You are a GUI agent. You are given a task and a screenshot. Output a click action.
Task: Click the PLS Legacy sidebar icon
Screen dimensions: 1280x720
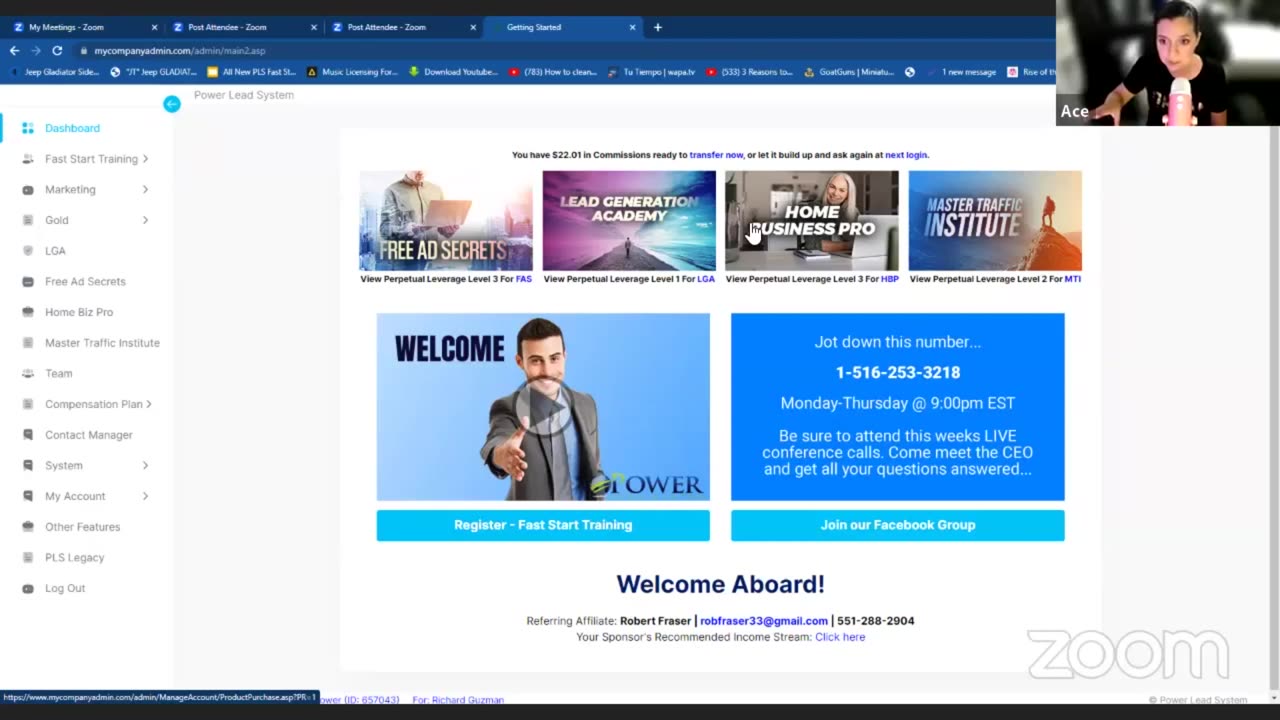pyautogui.click(x=28, y=558)
